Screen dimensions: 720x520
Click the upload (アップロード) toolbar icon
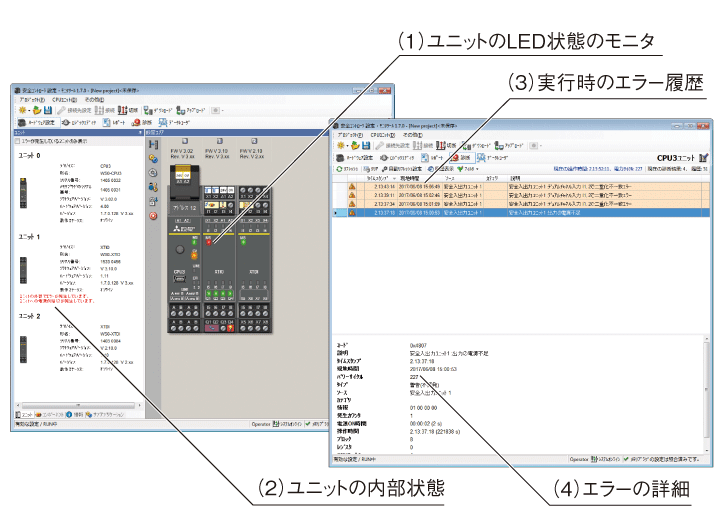(190, 110)
